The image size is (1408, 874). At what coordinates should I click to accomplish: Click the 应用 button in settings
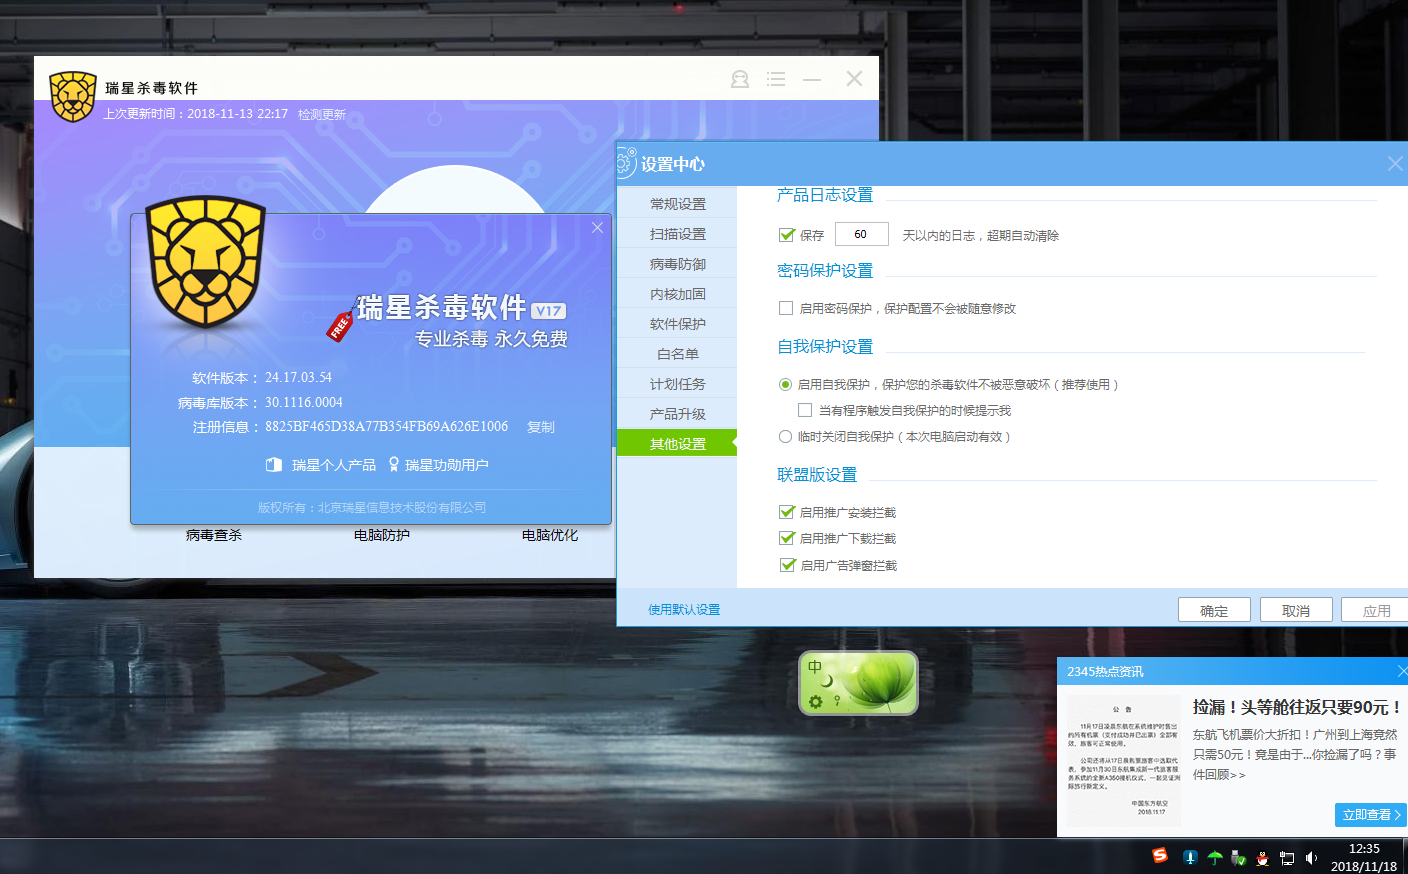point(1376,610)
